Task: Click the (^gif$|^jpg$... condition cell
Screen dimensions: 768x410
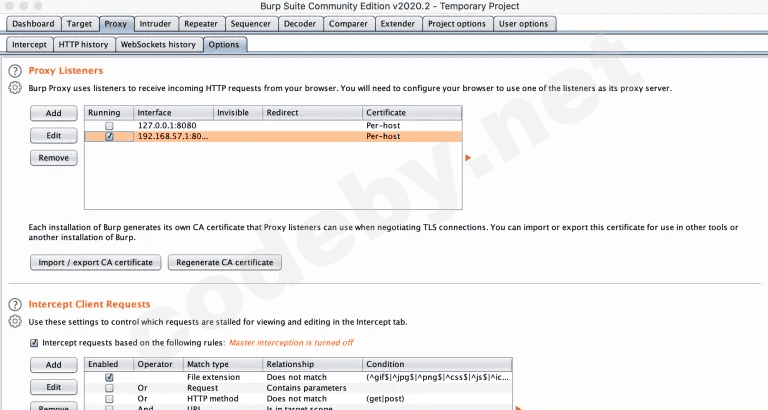Action: coord(437,377)
